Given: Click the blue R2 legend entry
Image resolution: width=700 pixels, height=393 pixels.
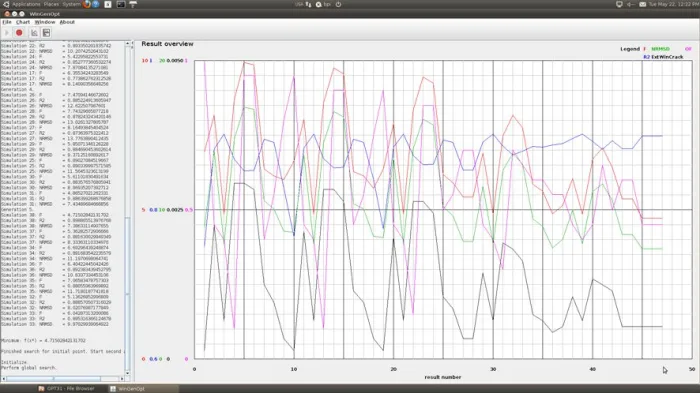Looking at the screenshot, I should tap(646, 57).
